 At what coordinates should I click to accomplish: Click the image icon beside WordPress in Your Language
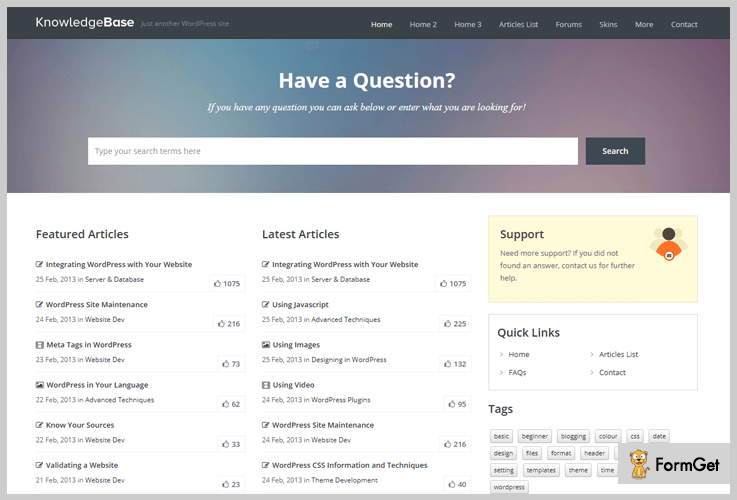40,385
